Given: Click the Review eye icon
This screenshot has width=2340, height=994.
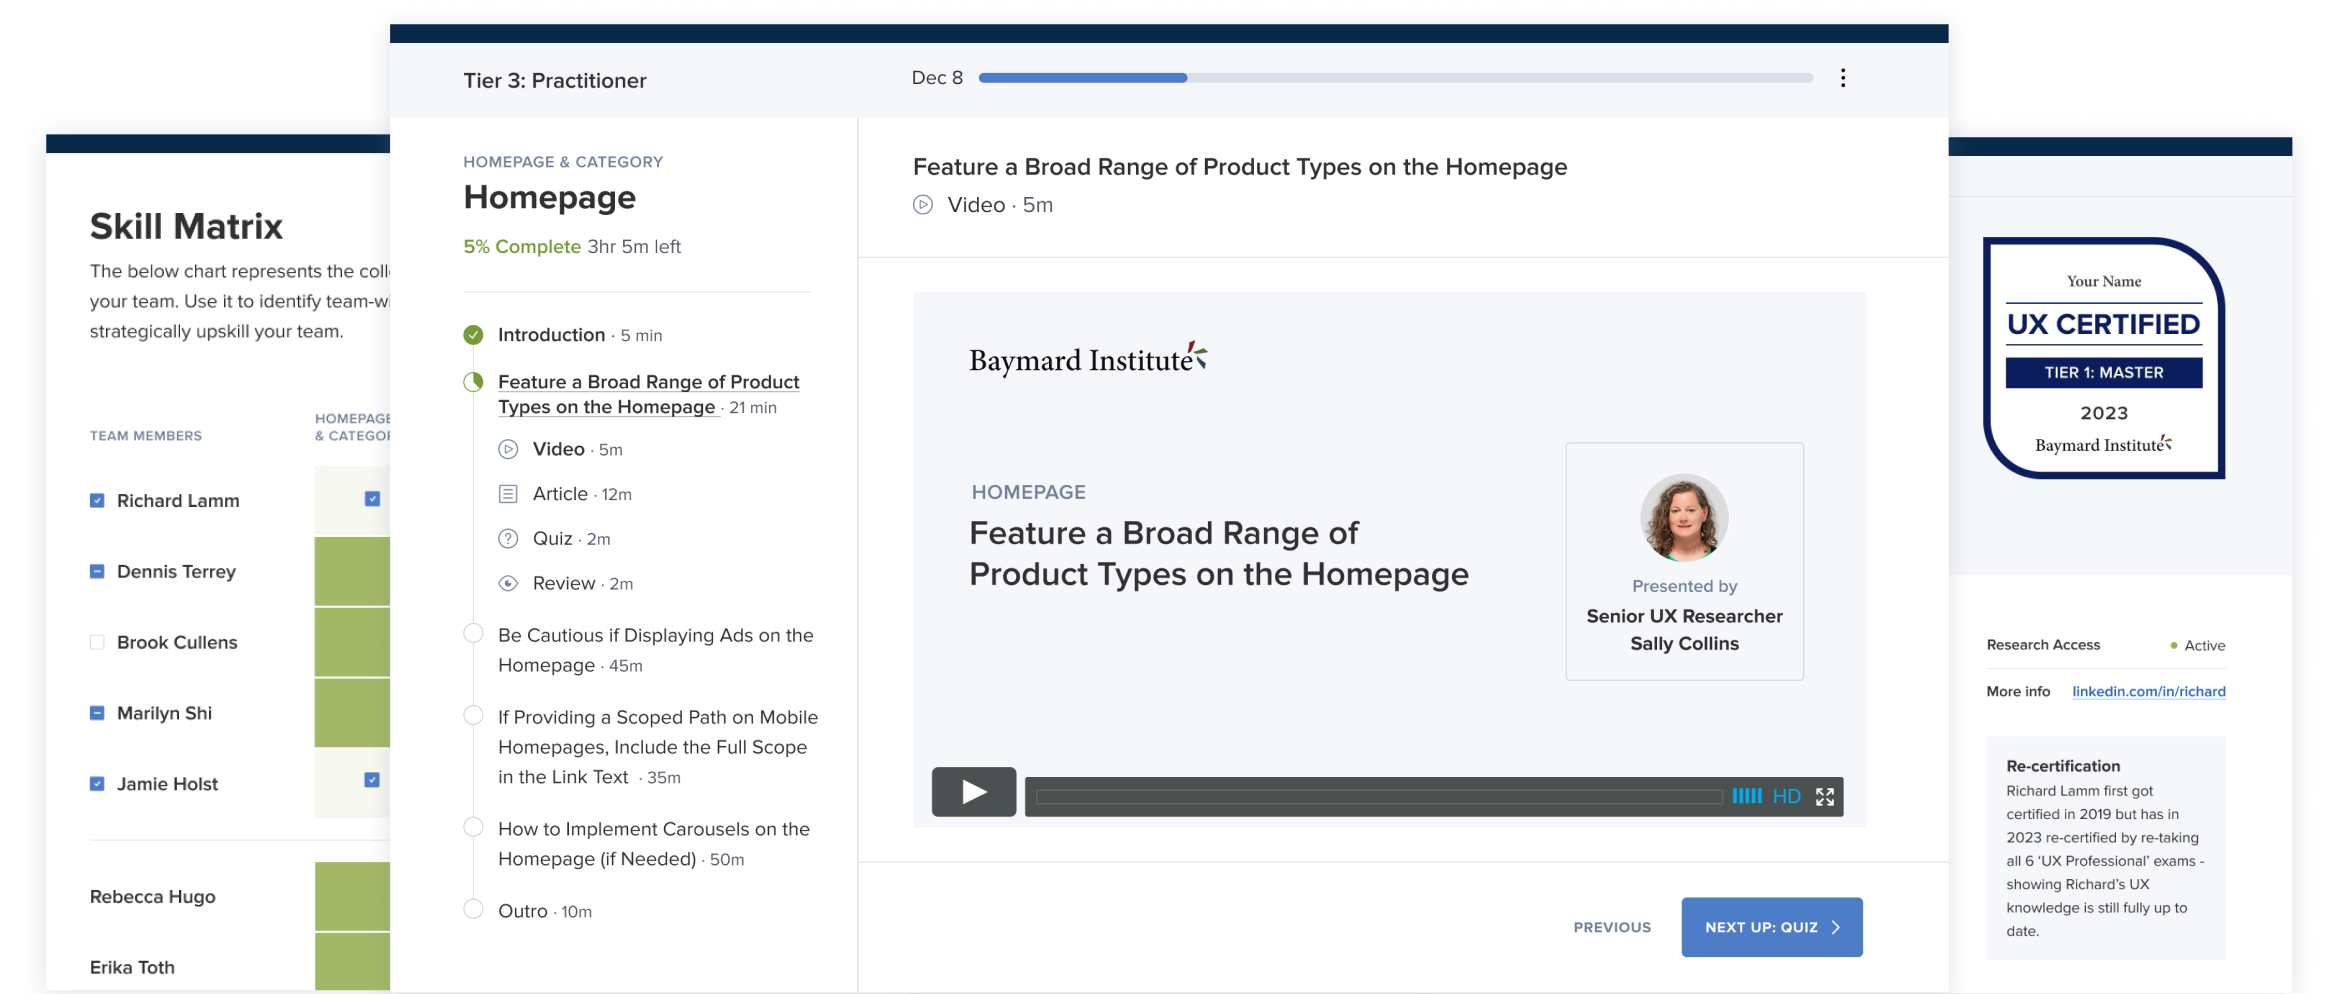Looking at the screenshot, I should [x=508, y=584].
